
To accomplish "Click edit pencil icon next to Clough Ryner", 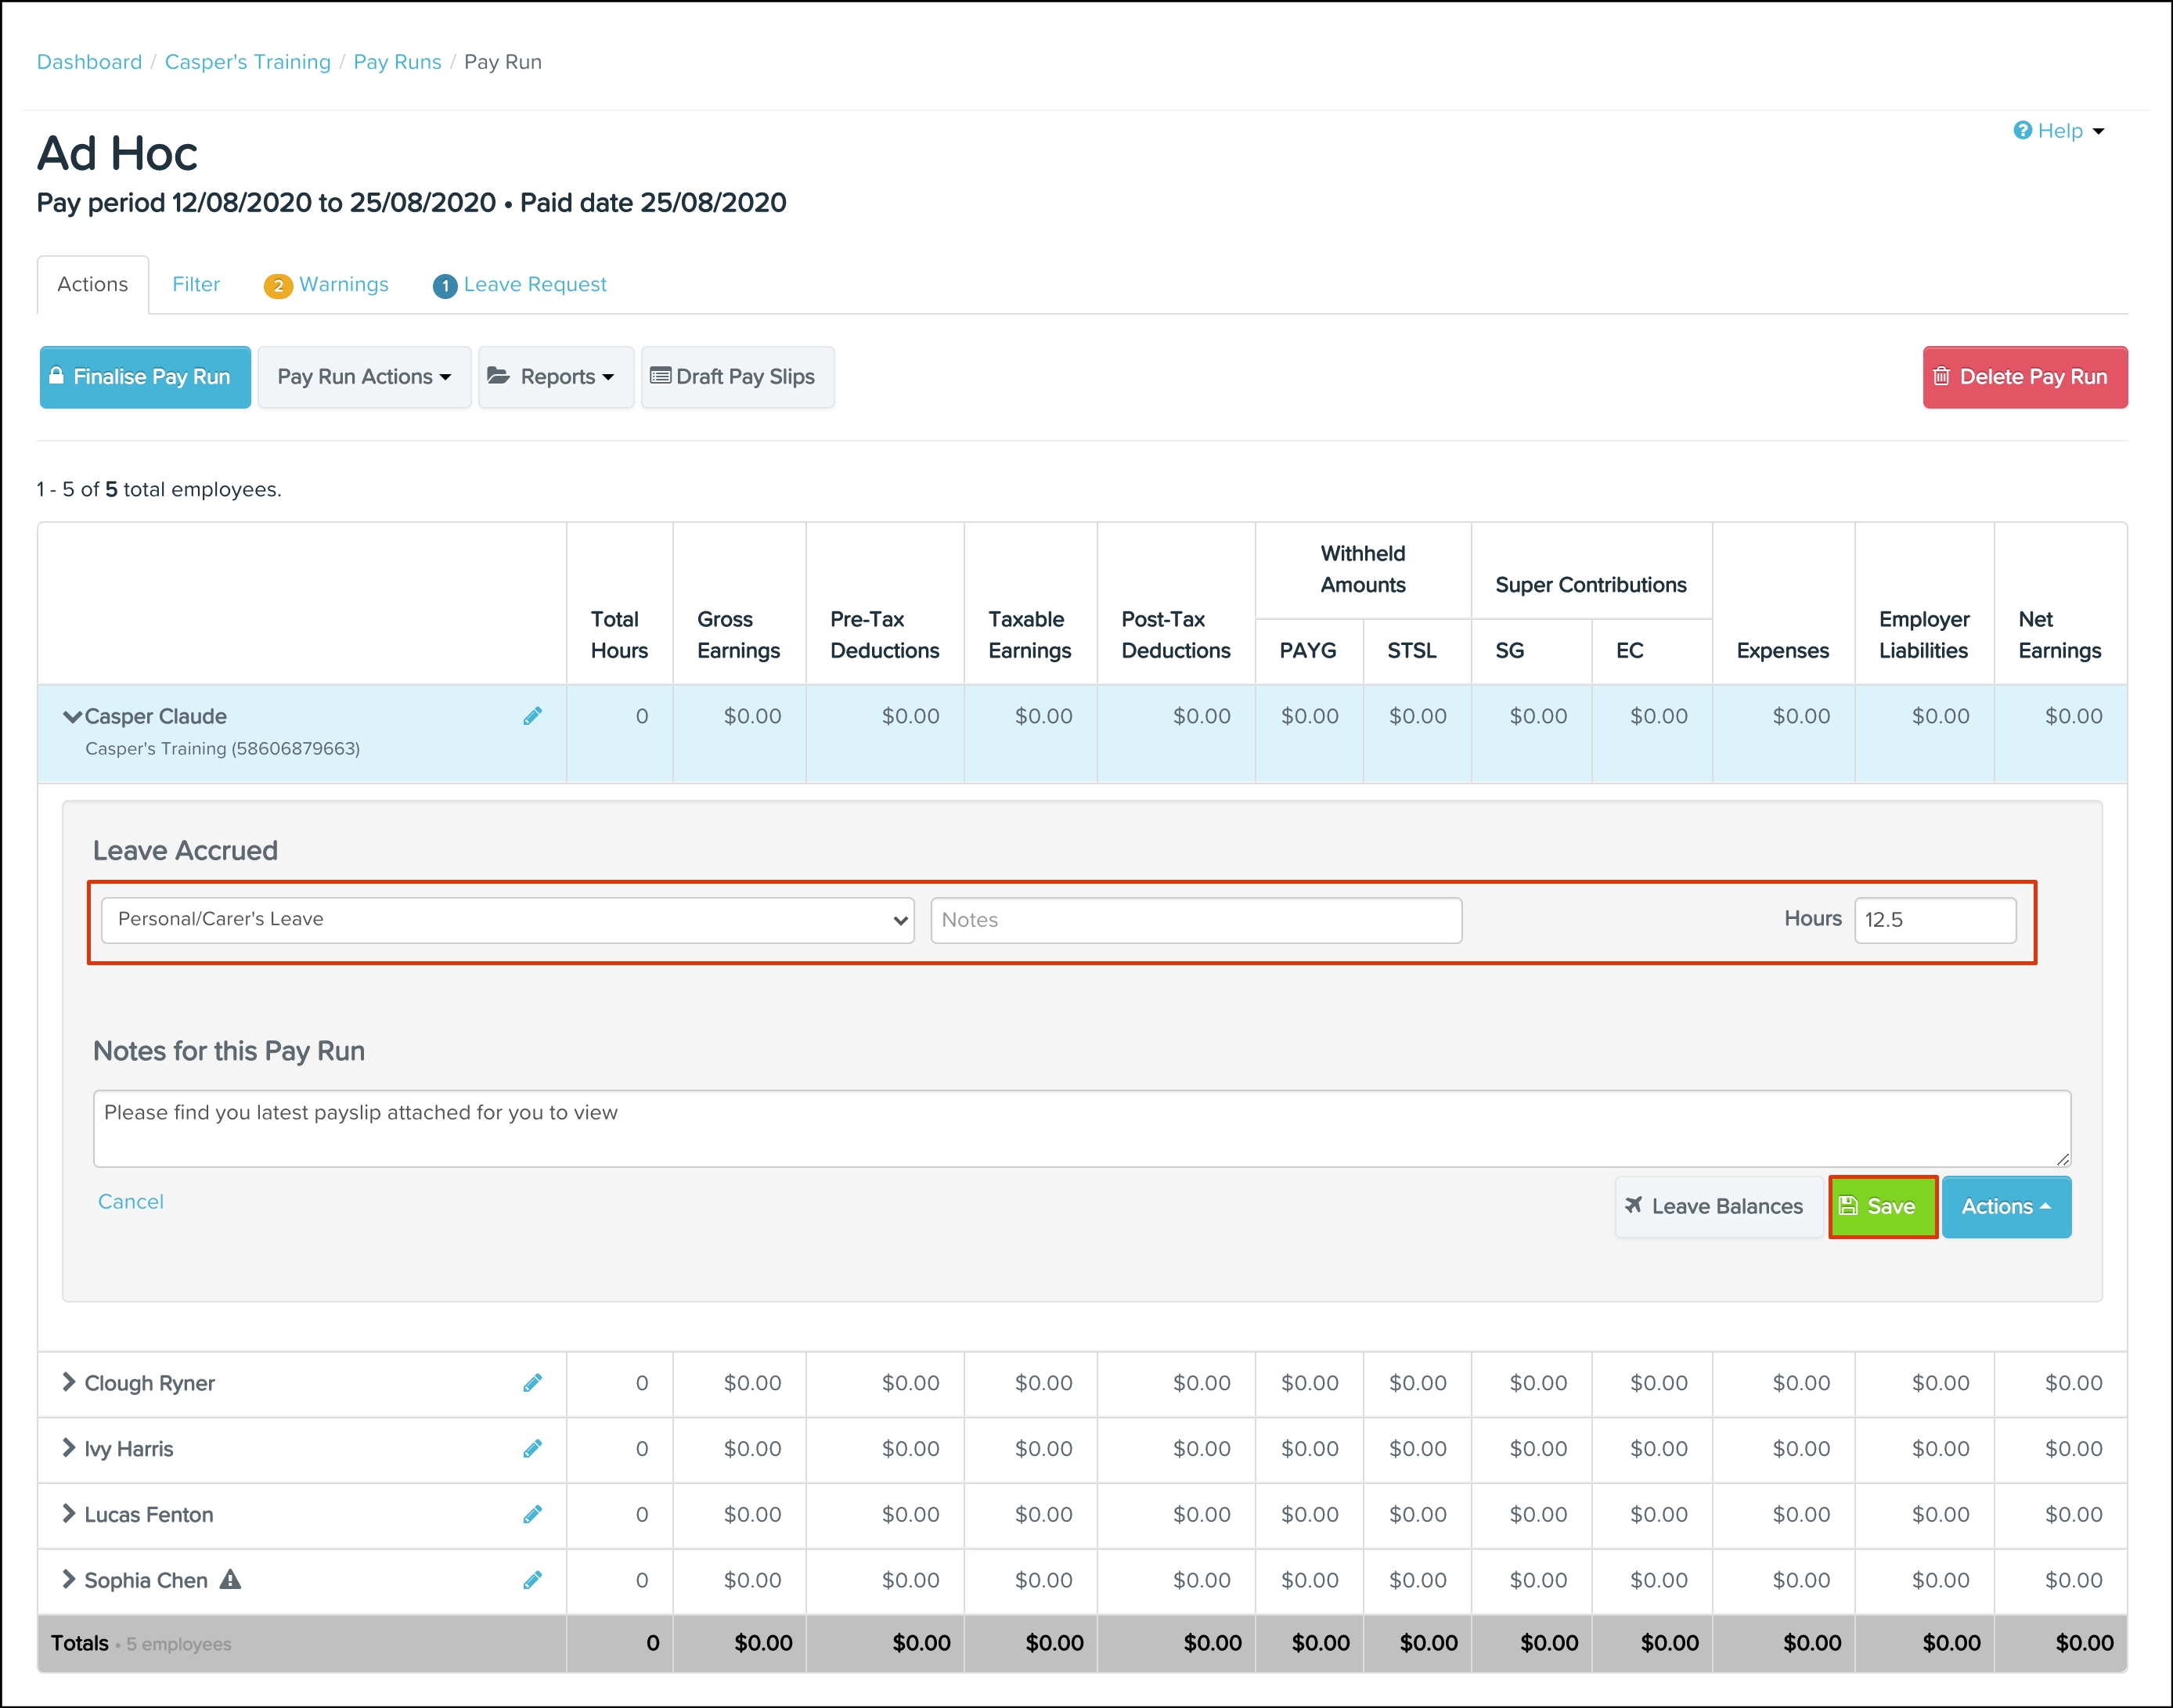I will point(532,1383).
